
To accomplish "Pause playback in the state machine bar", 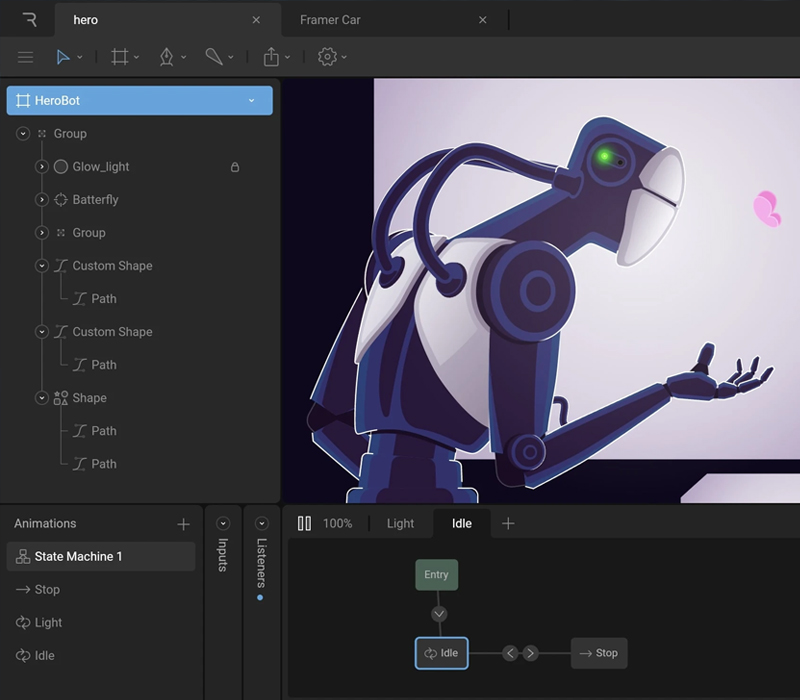I will 304,523.
